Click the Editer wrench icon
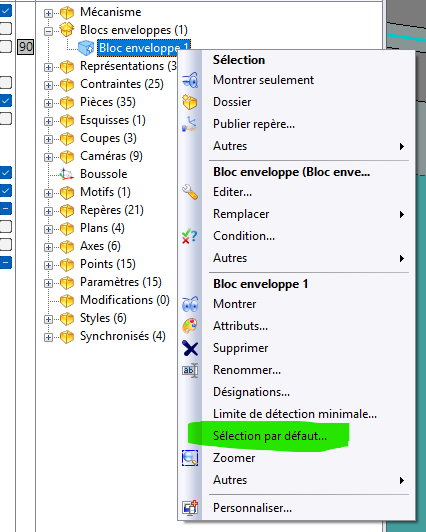This screenshot has width=426, height=532. click(x=190, y=192)
